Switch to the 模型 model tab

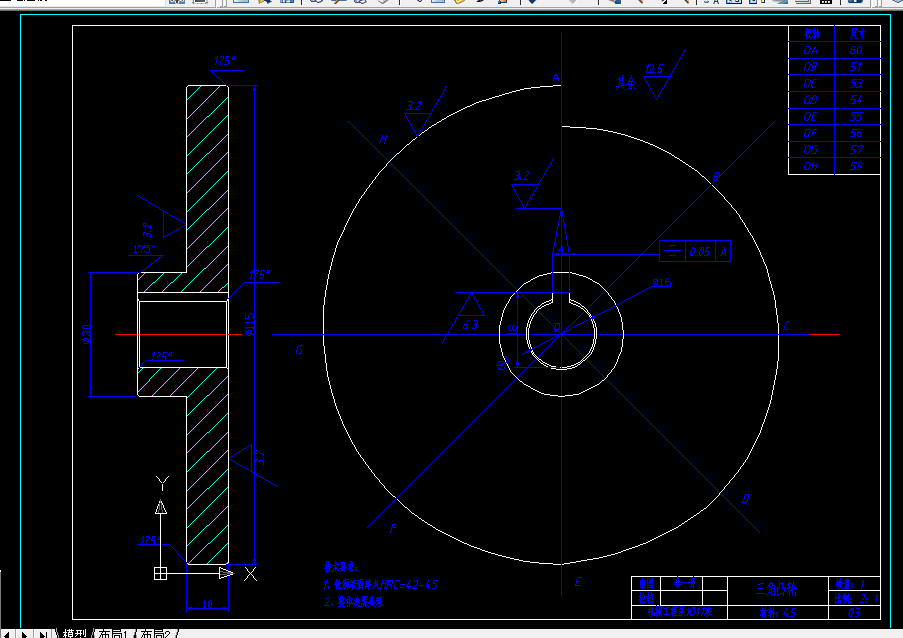point(74,633)
